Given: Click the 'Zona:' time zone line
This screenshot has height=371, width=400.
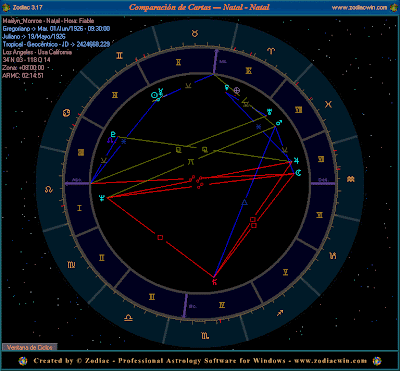Looking at the screenshot, I should tap(23, 68).
